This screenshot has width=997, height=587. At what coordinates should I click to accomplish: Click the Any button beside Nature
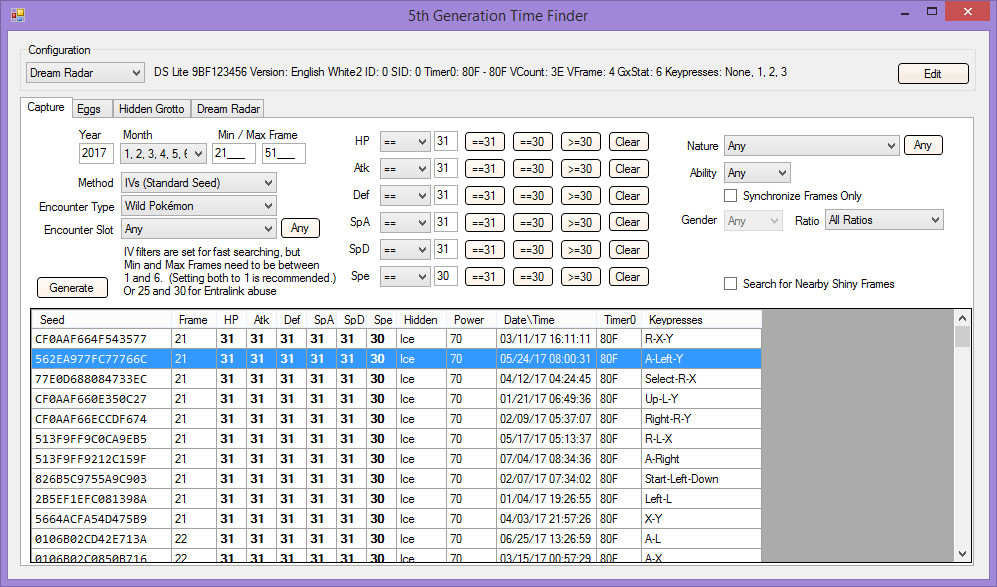(x=923, y=145)
